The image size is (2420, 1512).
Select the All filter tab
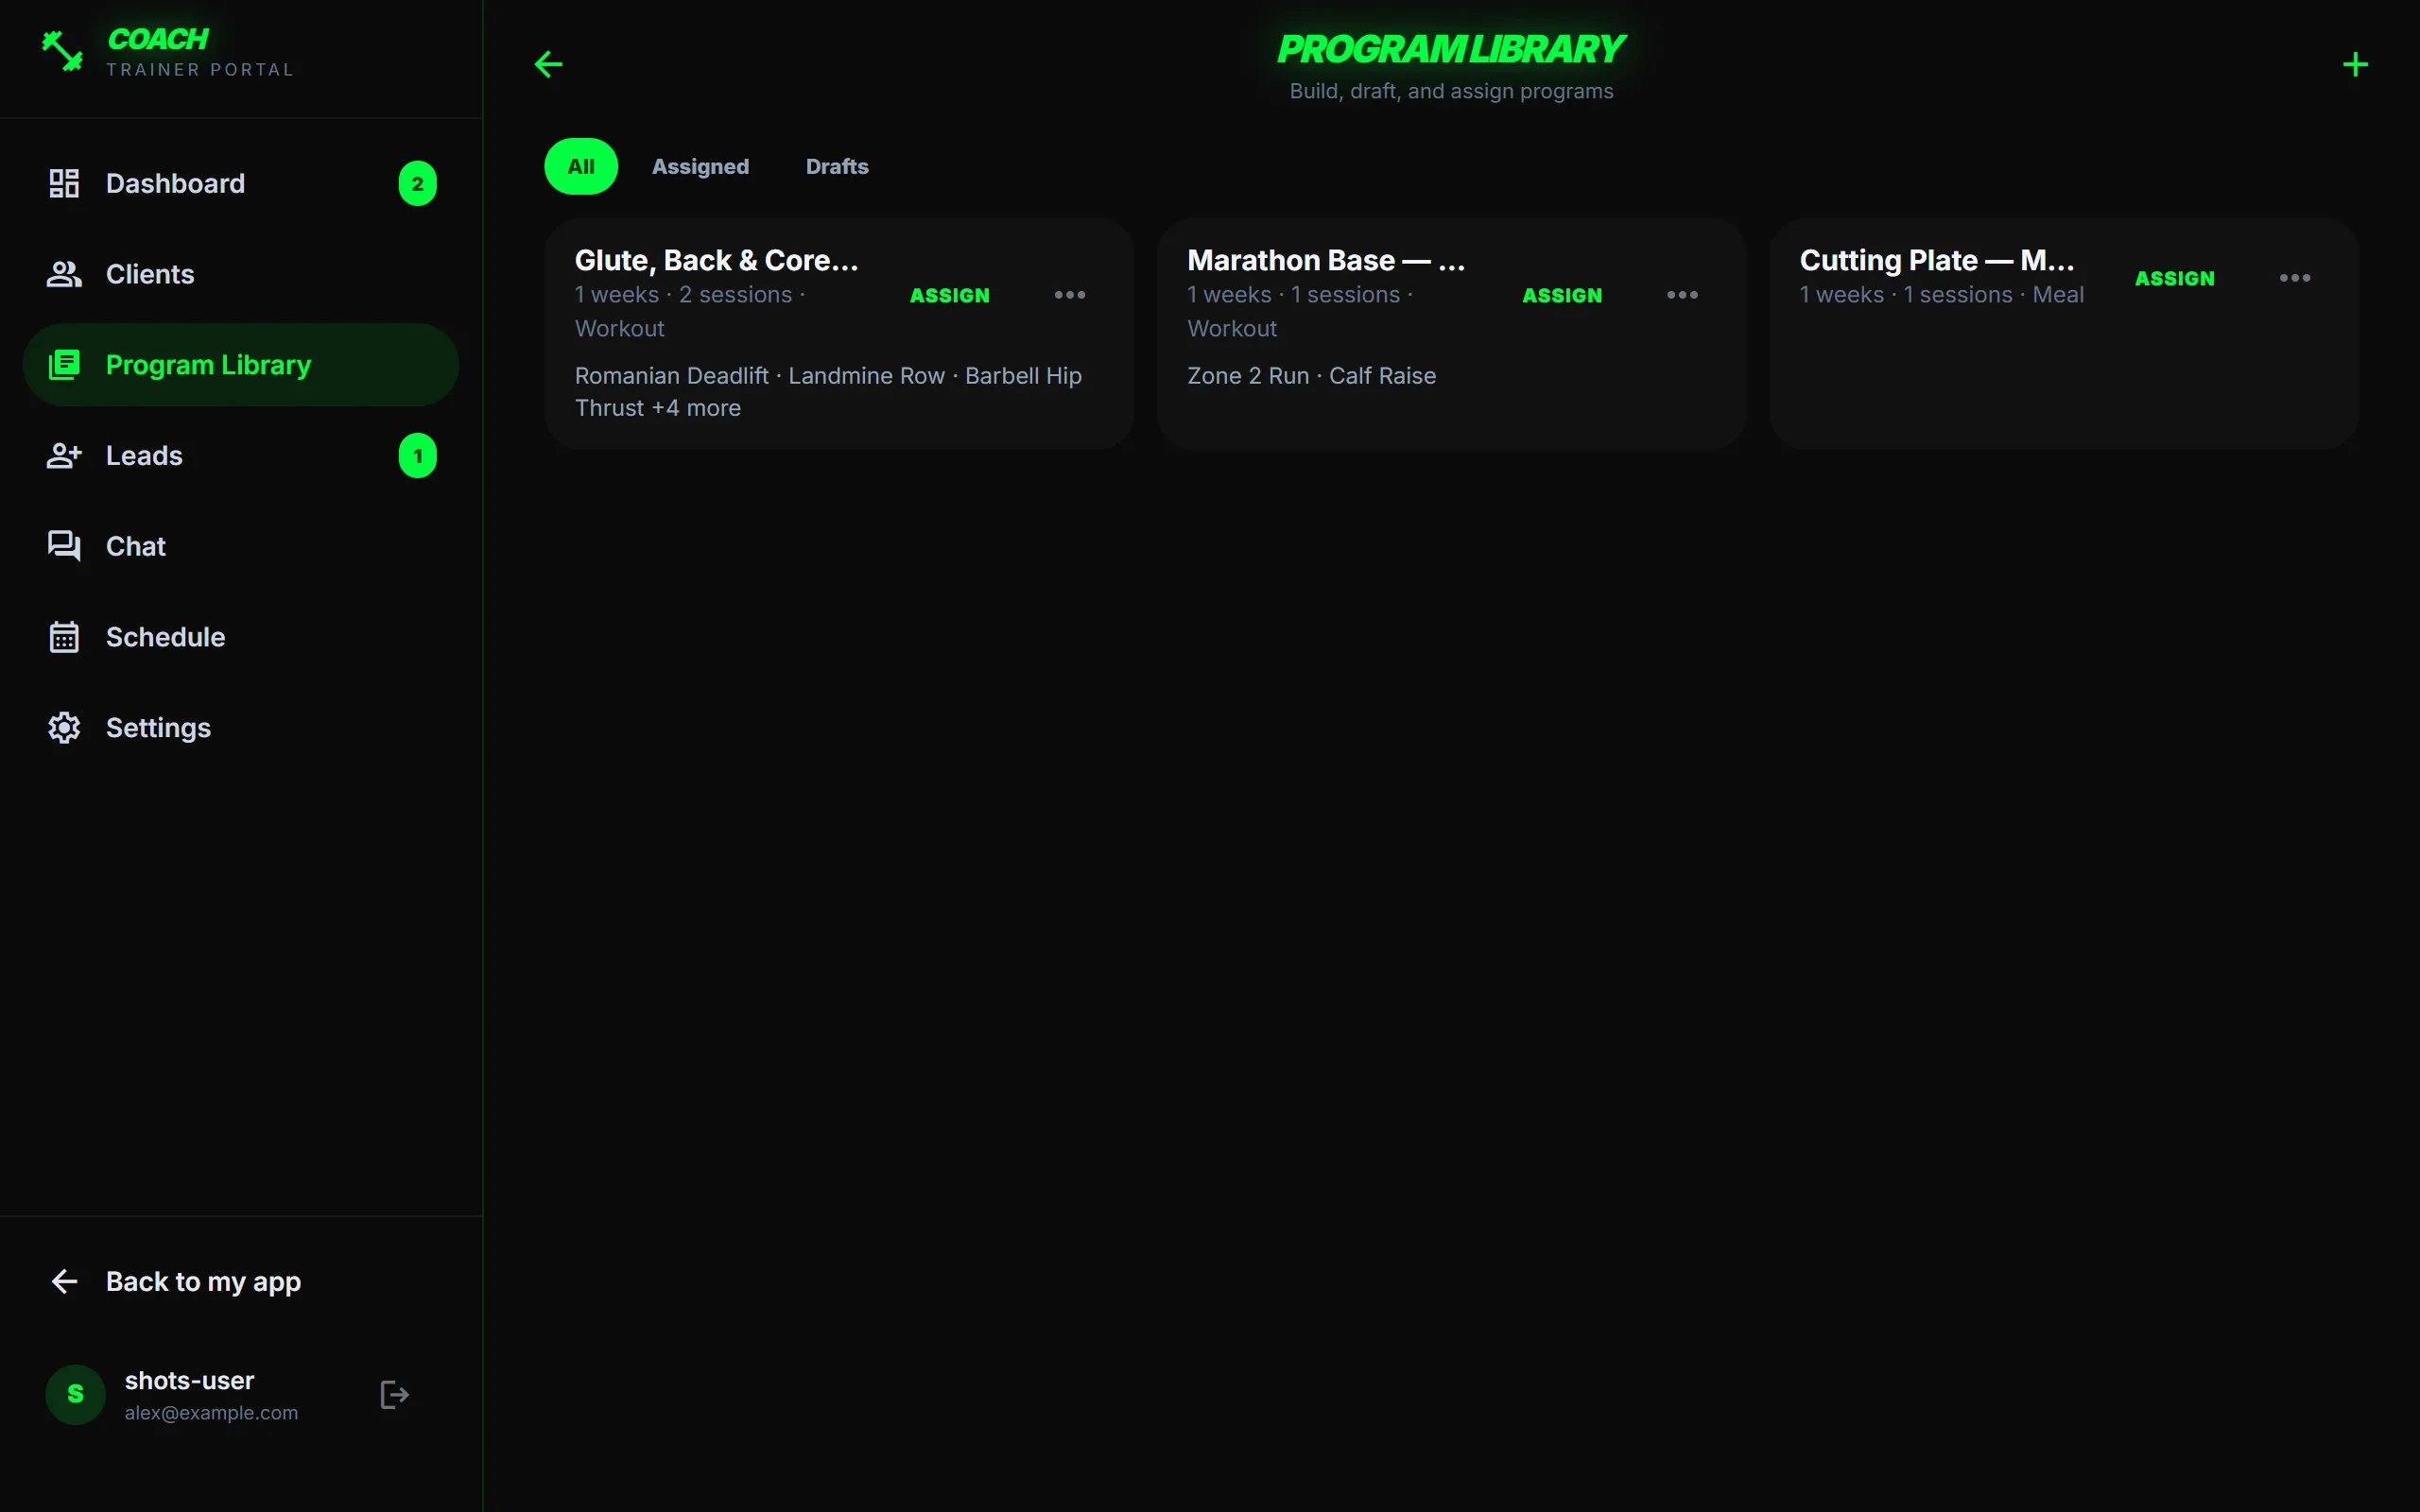581,166
